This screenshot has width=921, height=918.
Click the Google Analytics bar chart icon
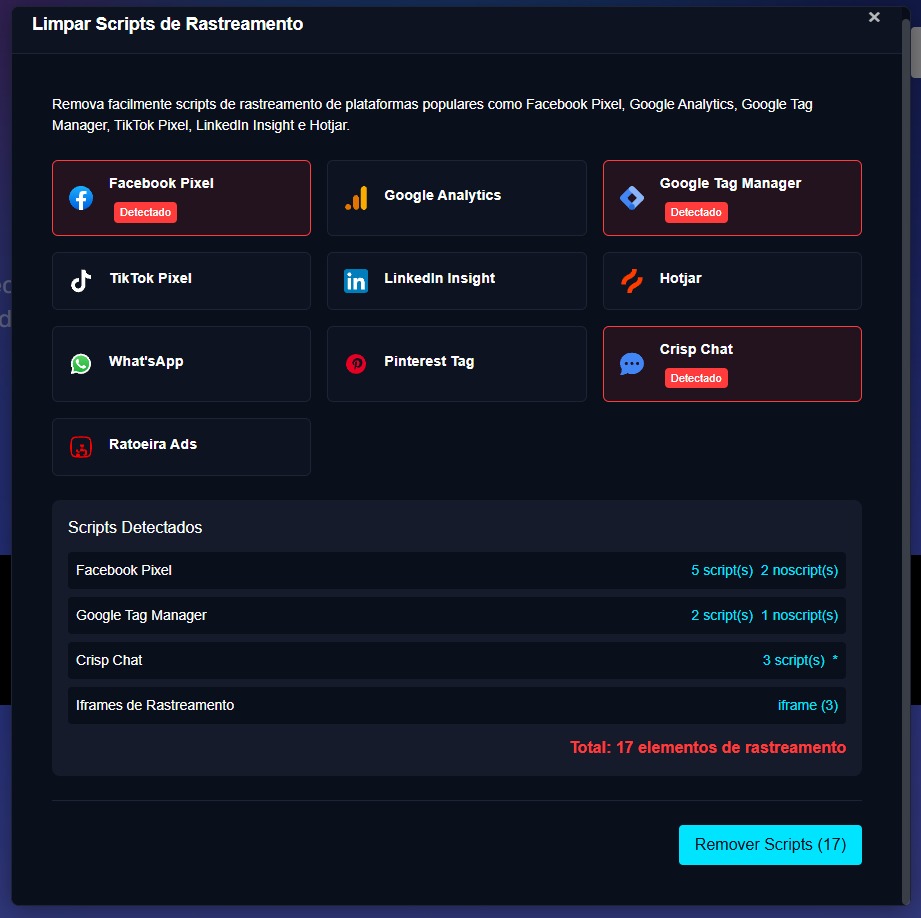tap(356, 198)
